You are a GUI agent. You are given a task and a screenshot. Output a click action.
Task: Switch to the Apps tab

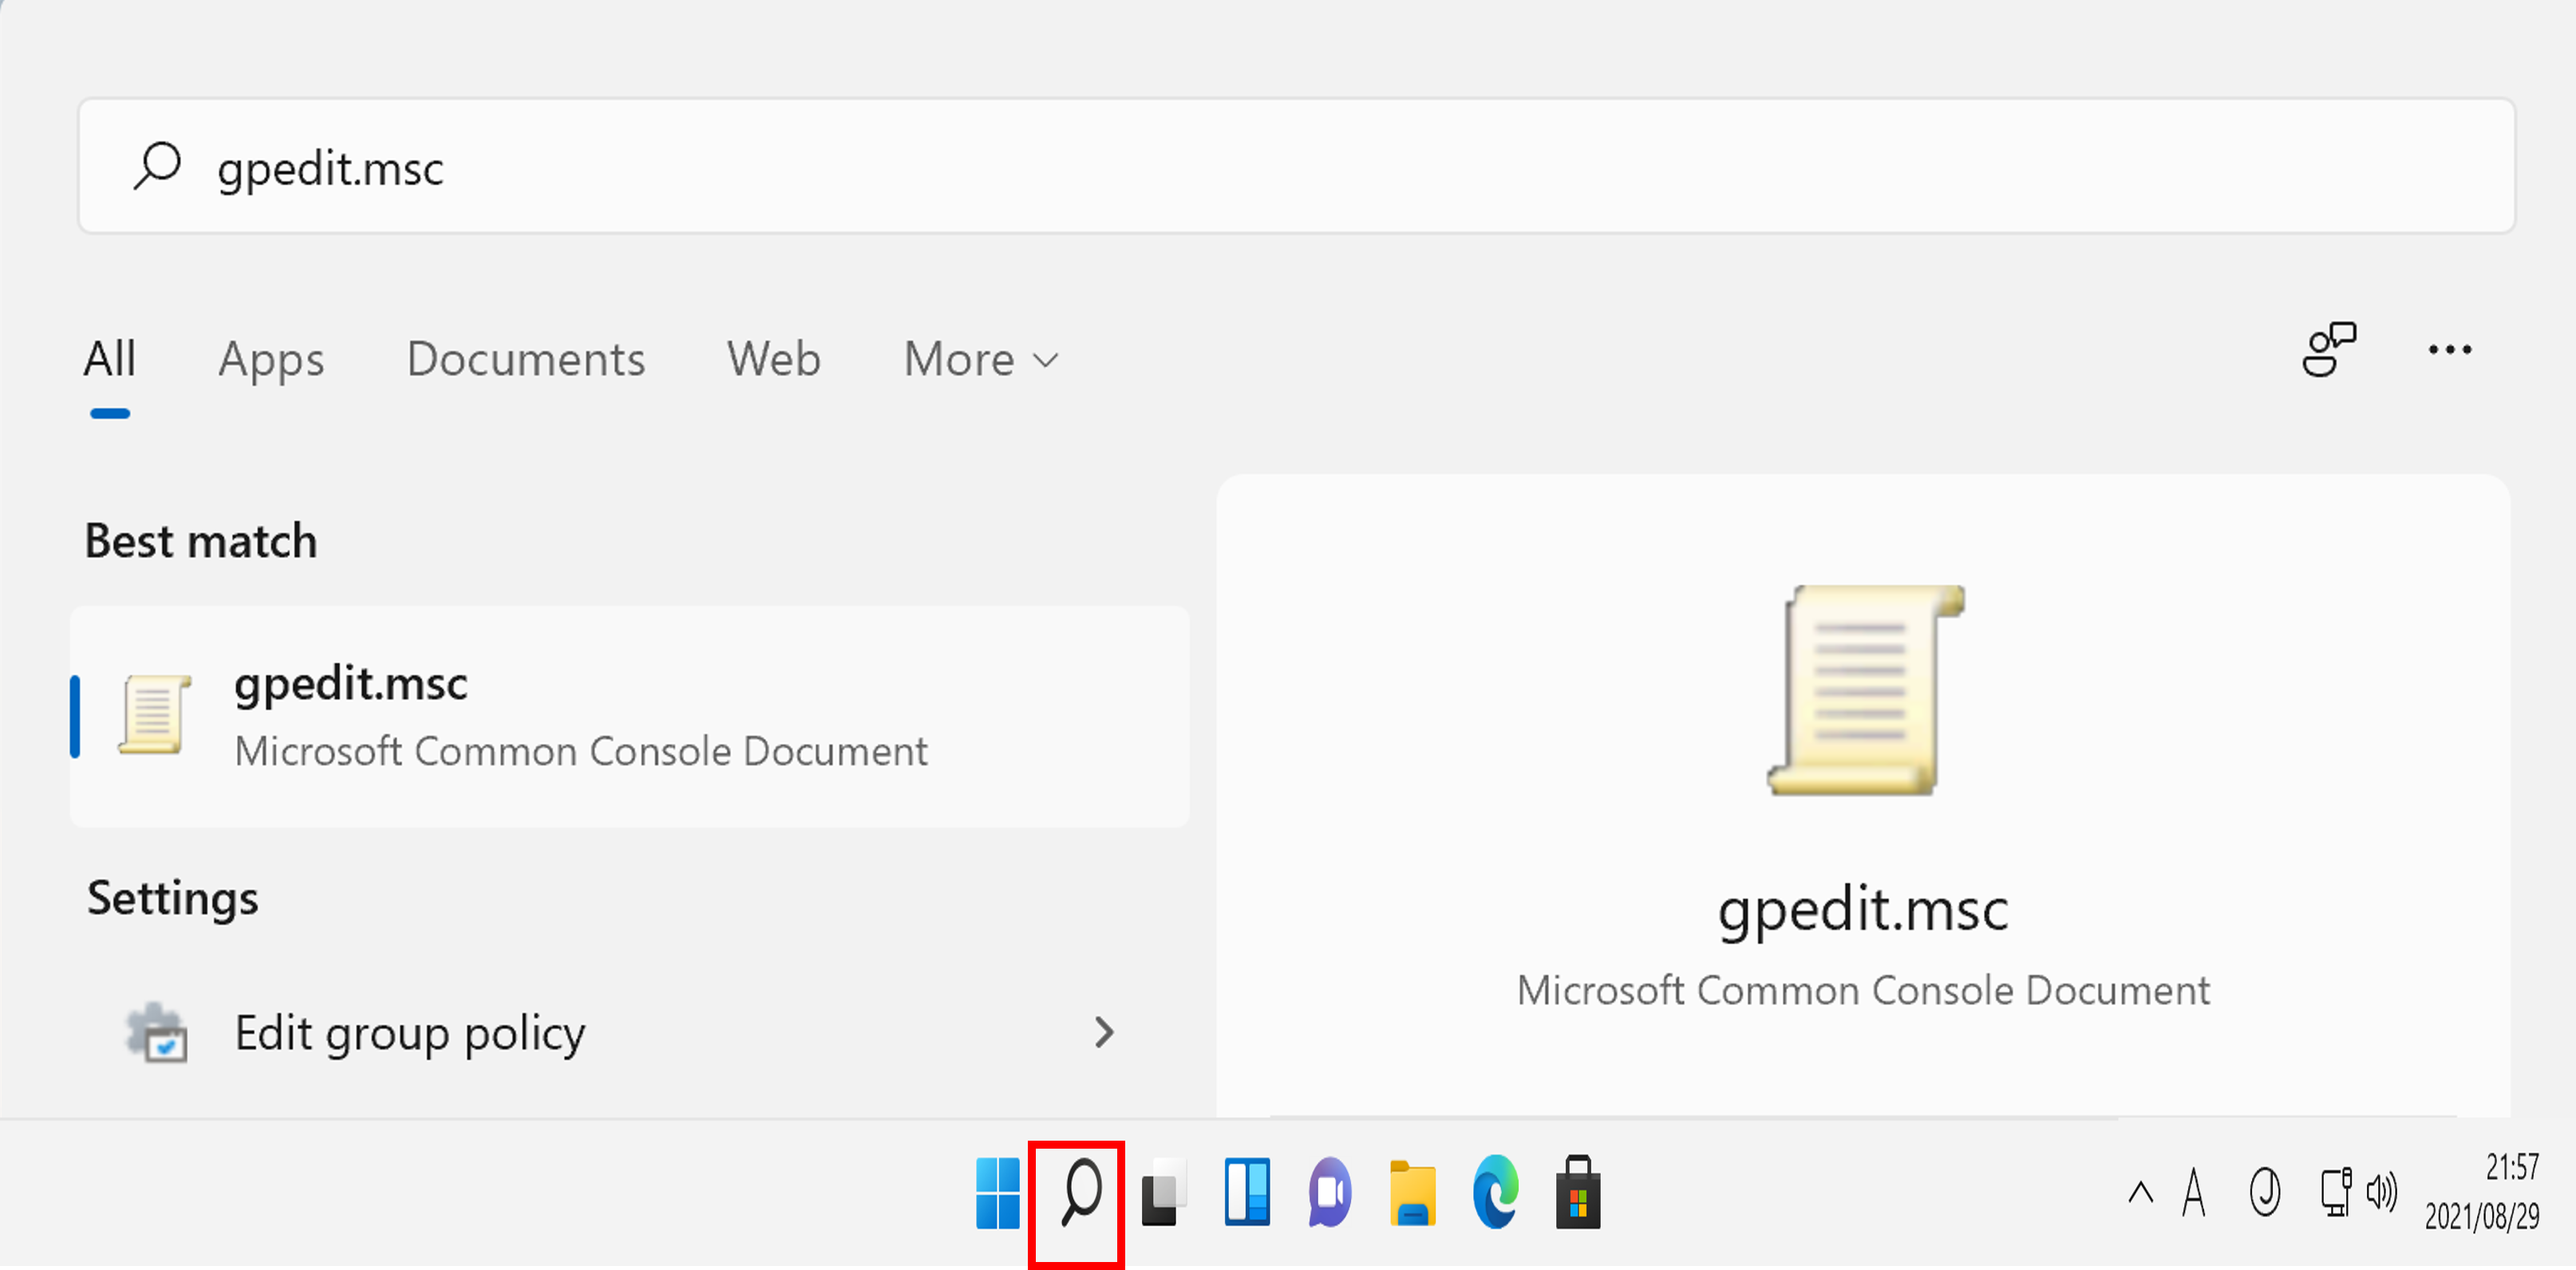[x=271, y=359]
